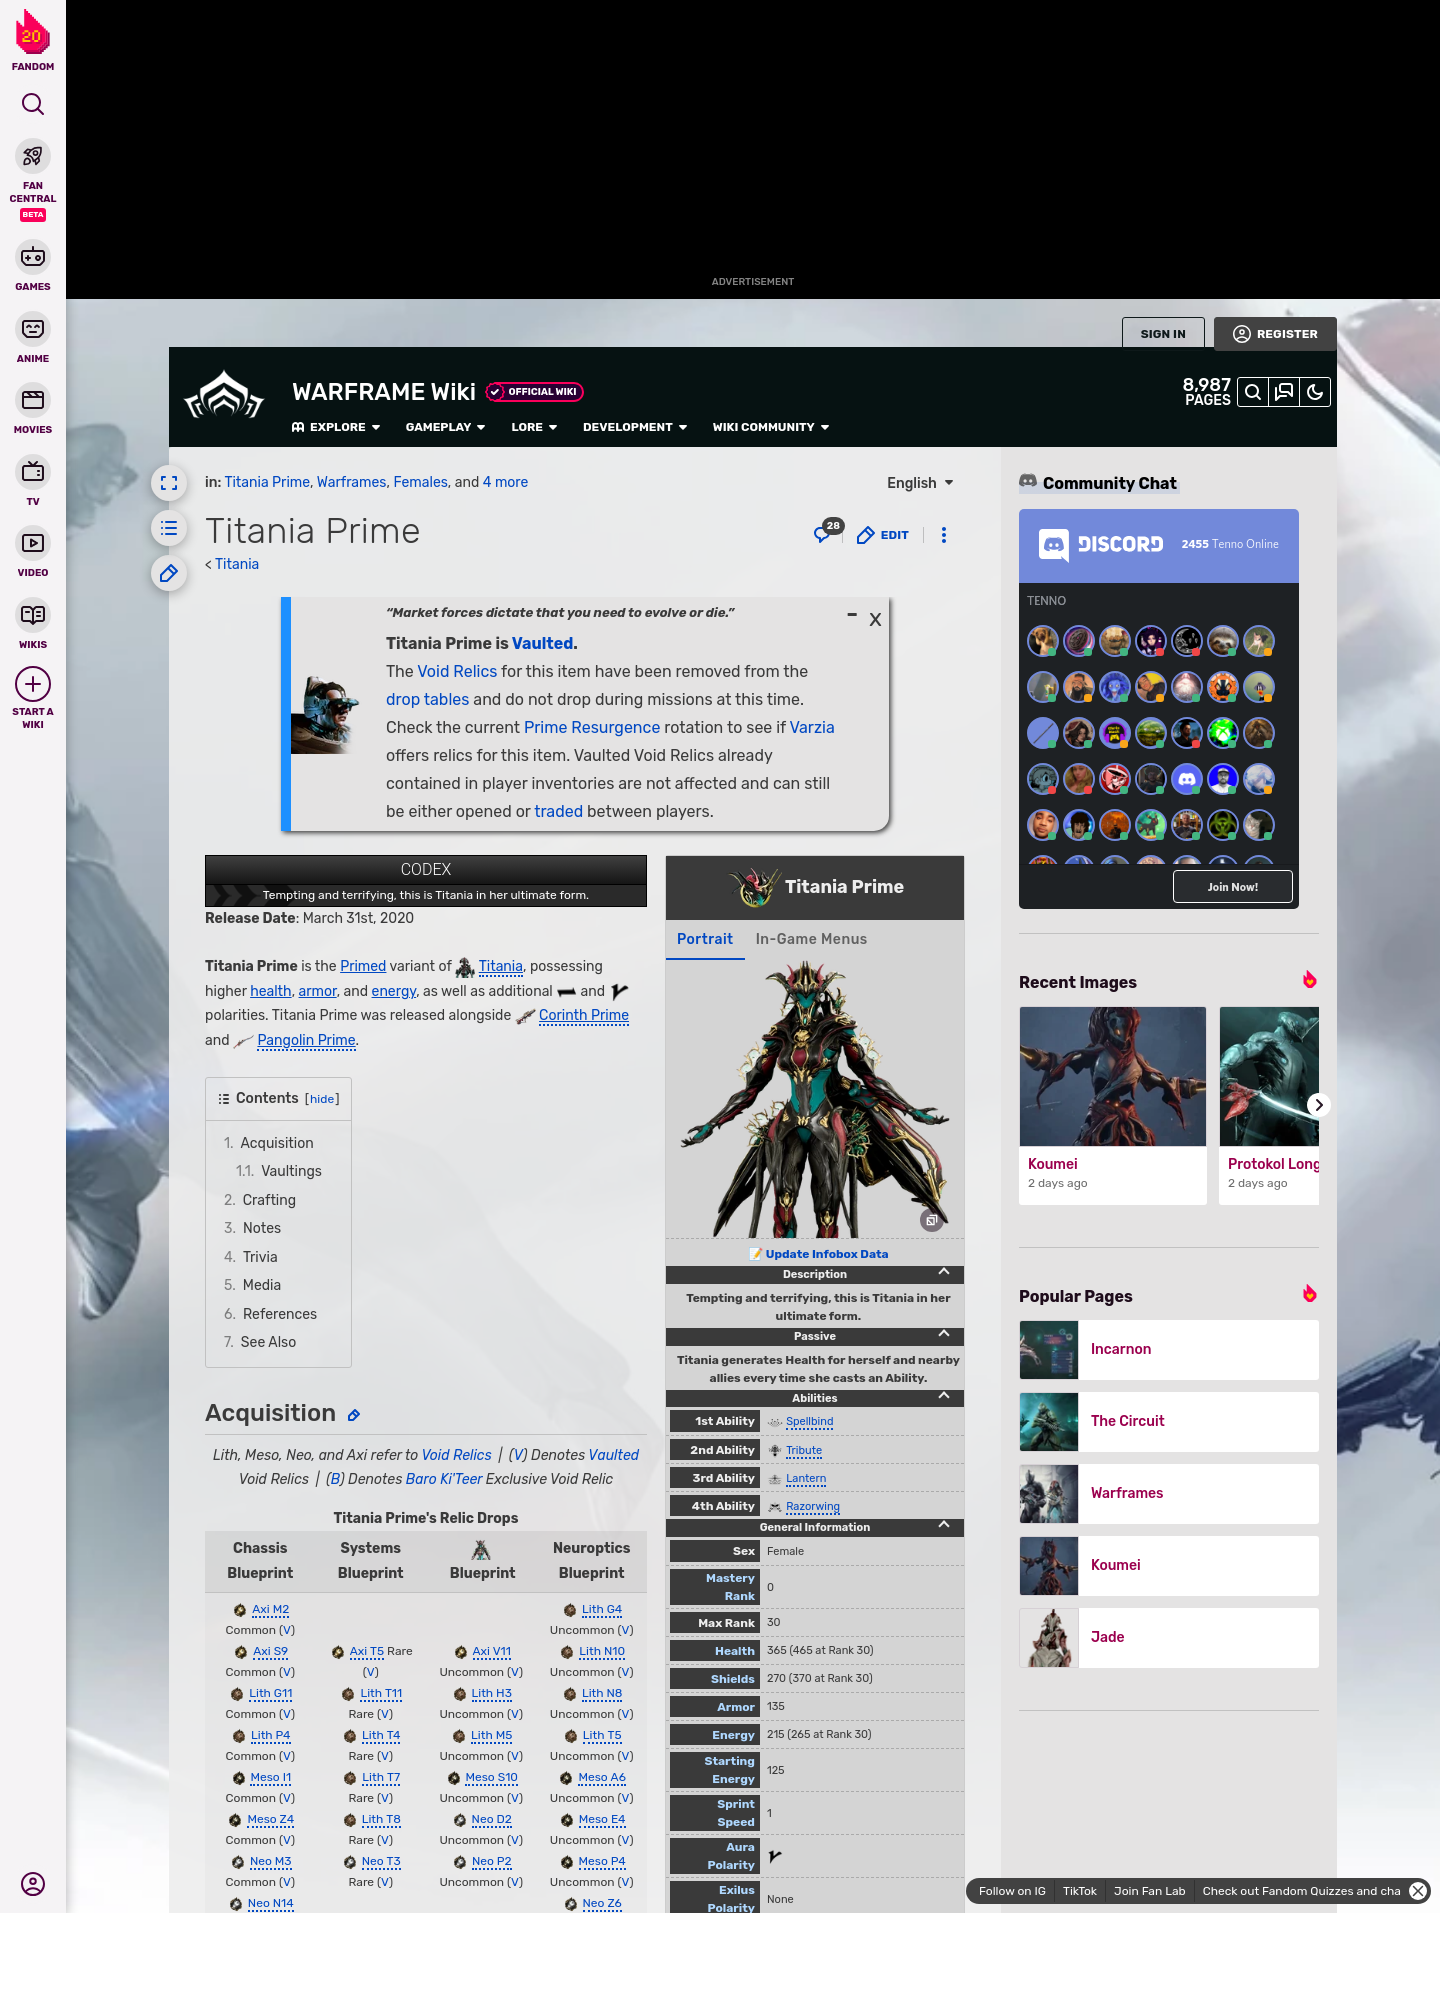Image resolution: width=1440 pixels, height=2000 pixels.
Task: Click the sidebar search magnifier icon
Action: tap(33, 104)
